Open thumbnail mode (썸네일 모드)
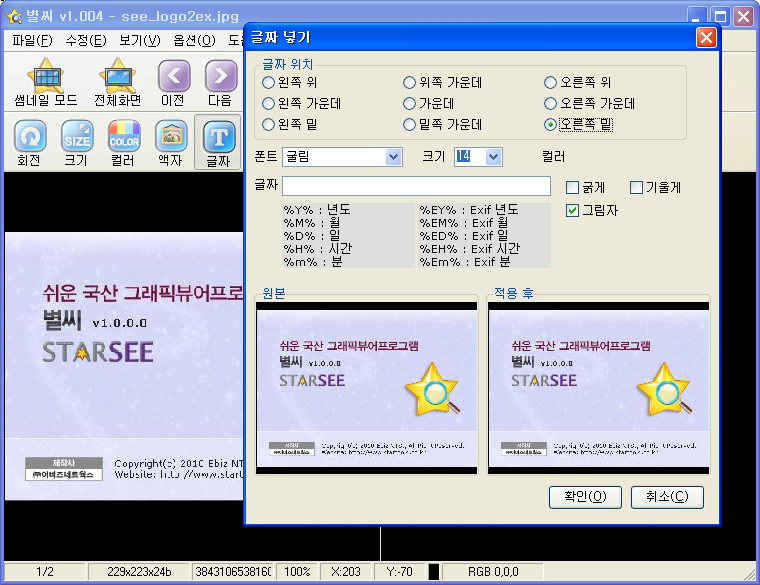 pyautogui.click(x=46, y=82)
